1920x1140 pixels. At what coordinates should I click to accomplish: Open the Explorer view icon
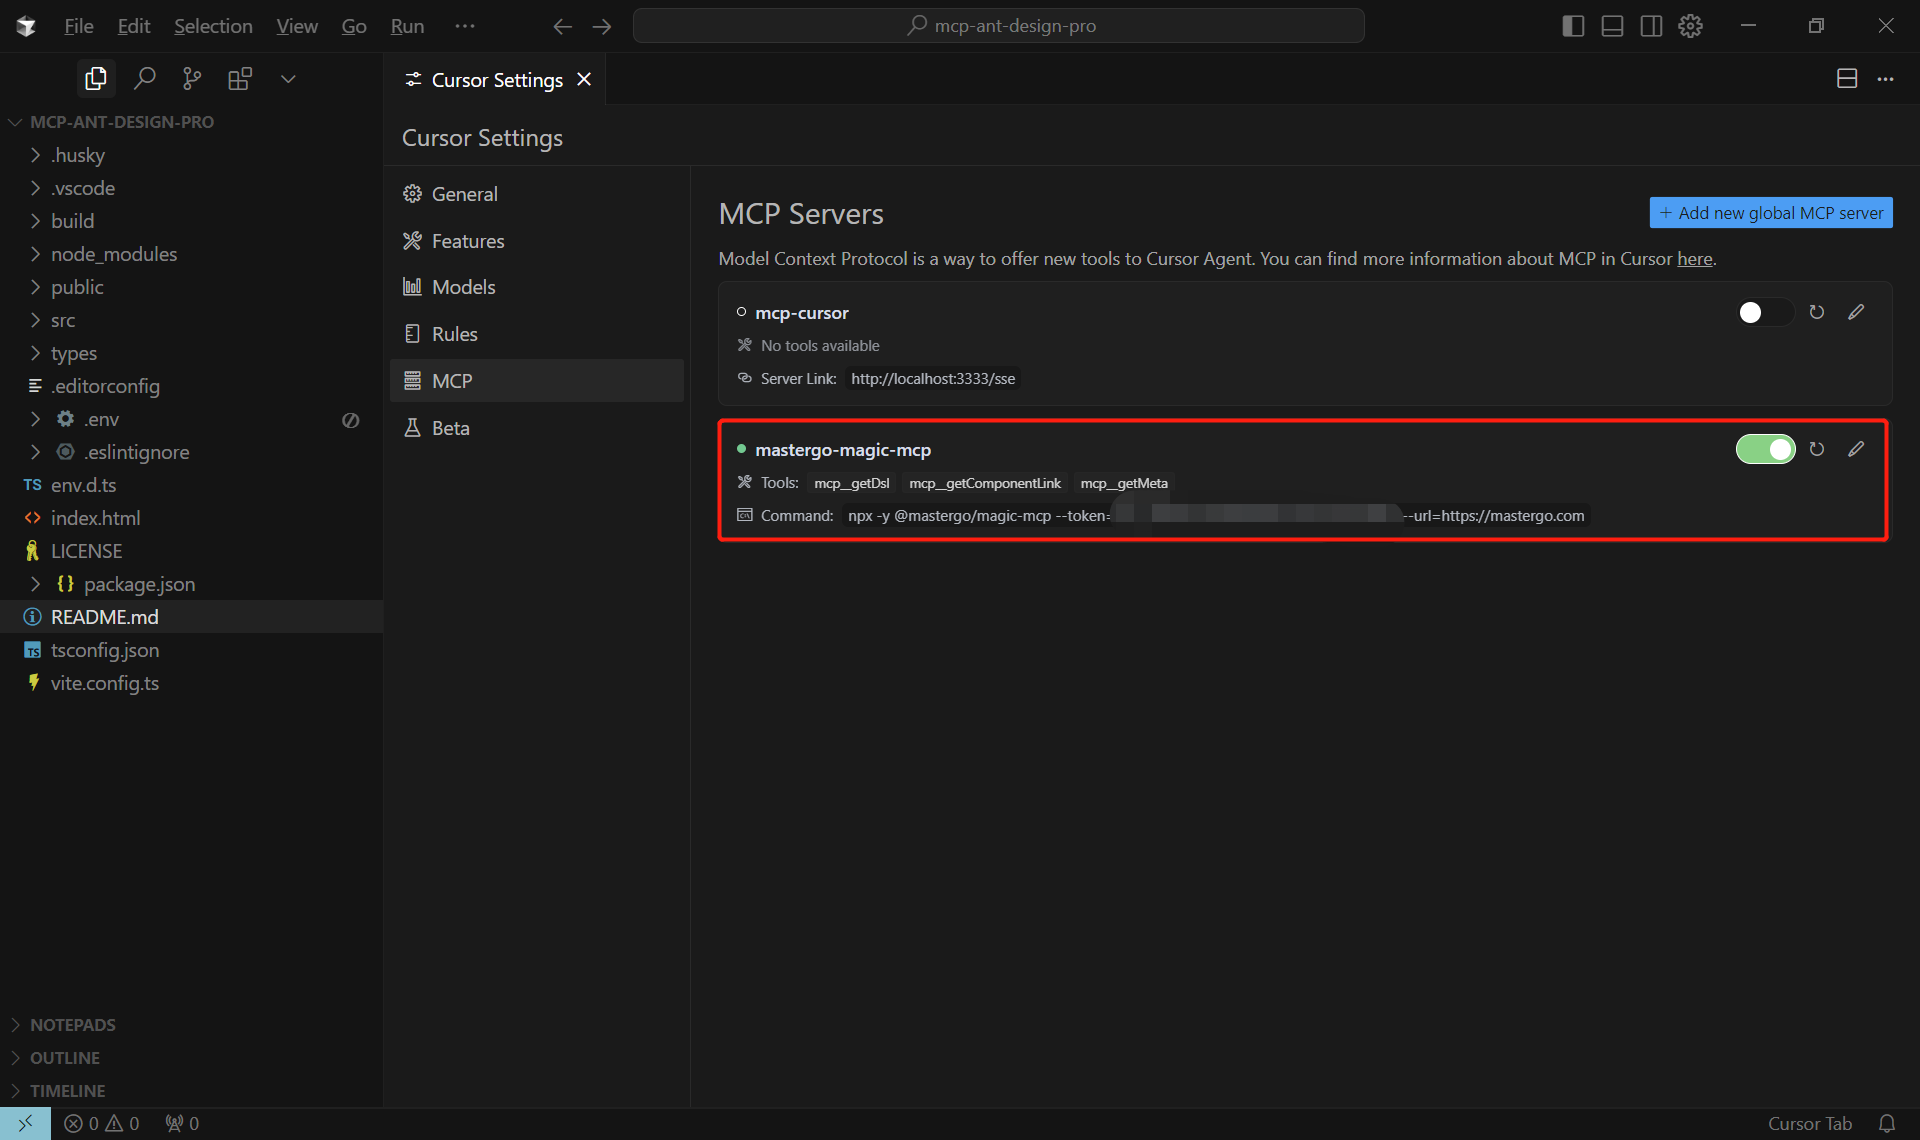[96, 79]
